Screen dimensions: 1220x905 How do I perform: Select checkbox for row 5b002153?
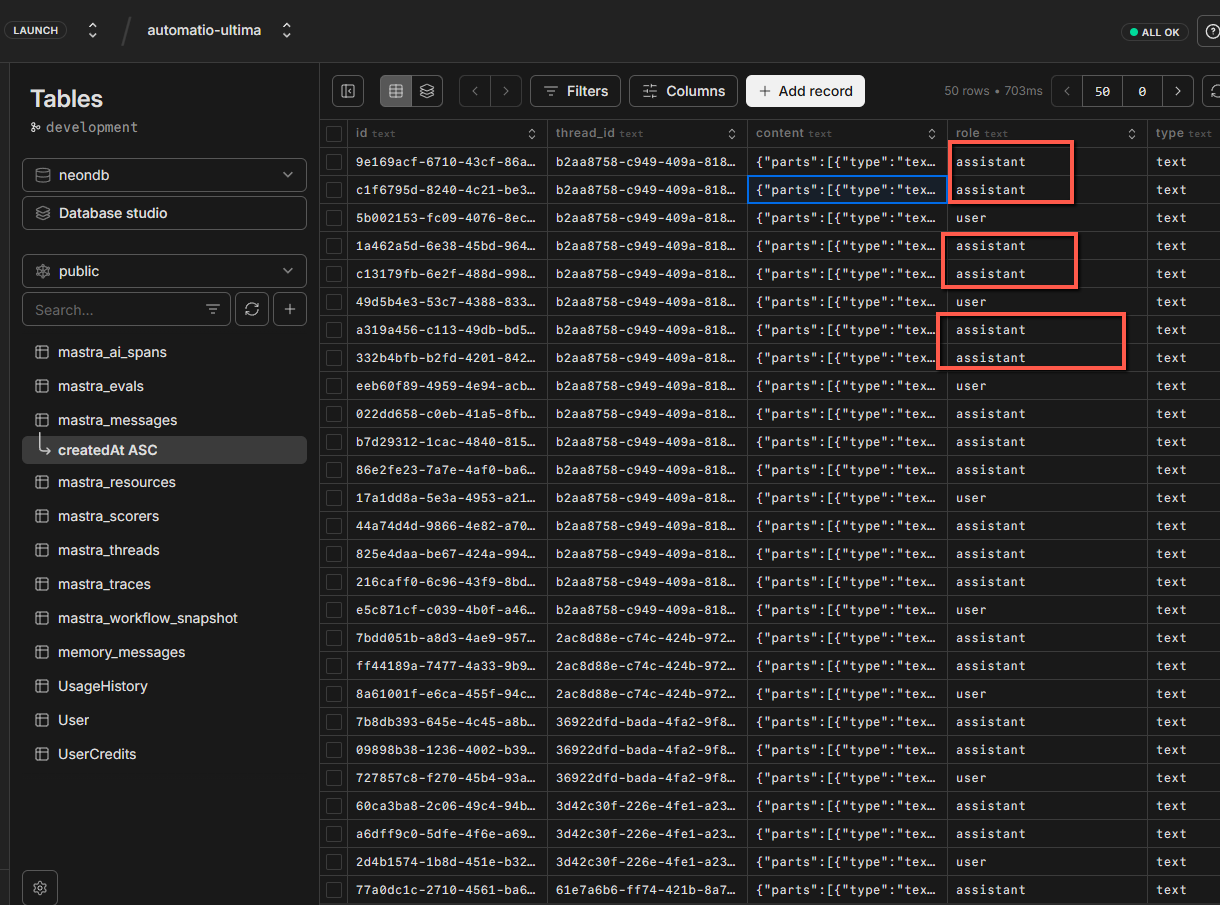coord(334,218)
